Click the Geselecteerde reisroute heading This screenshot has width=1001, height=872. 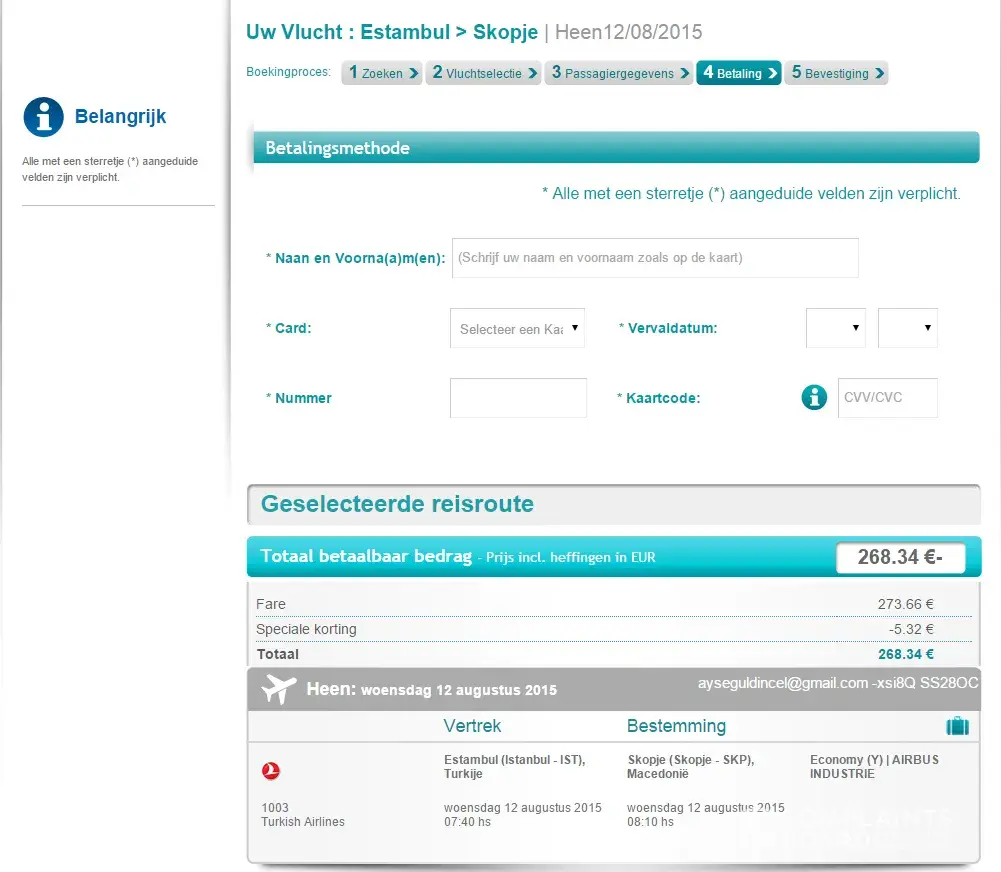[397, 504]
